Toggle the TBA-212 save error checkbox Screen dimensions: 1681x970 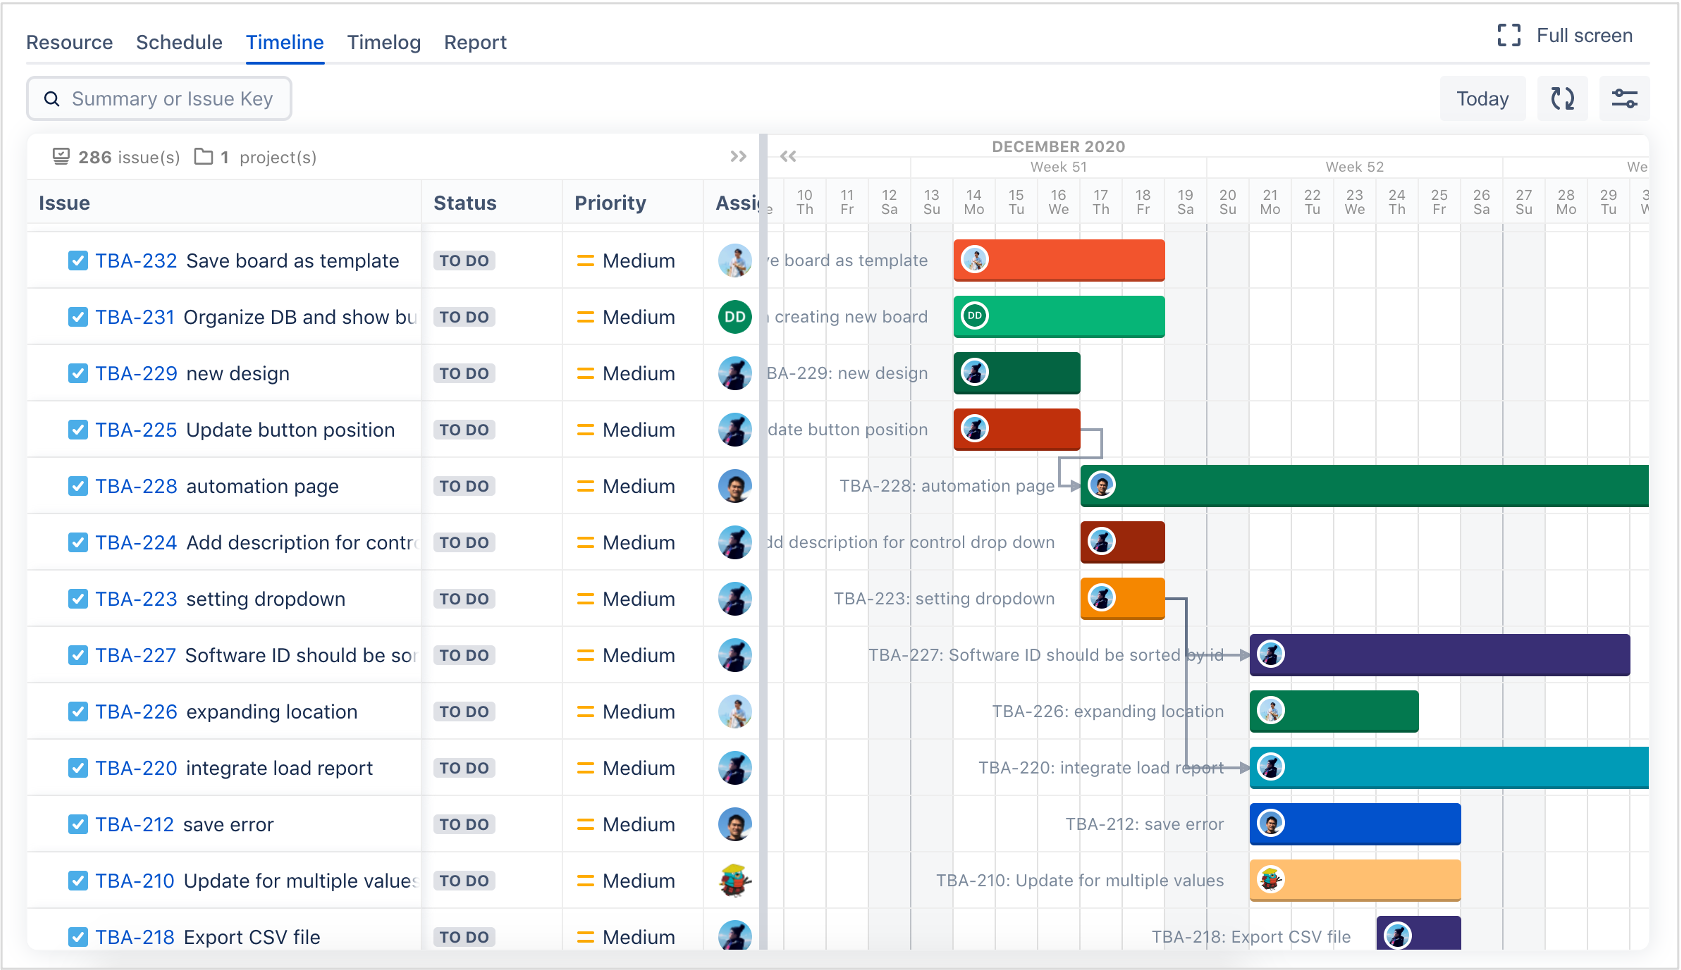click(x=78, y=825)
